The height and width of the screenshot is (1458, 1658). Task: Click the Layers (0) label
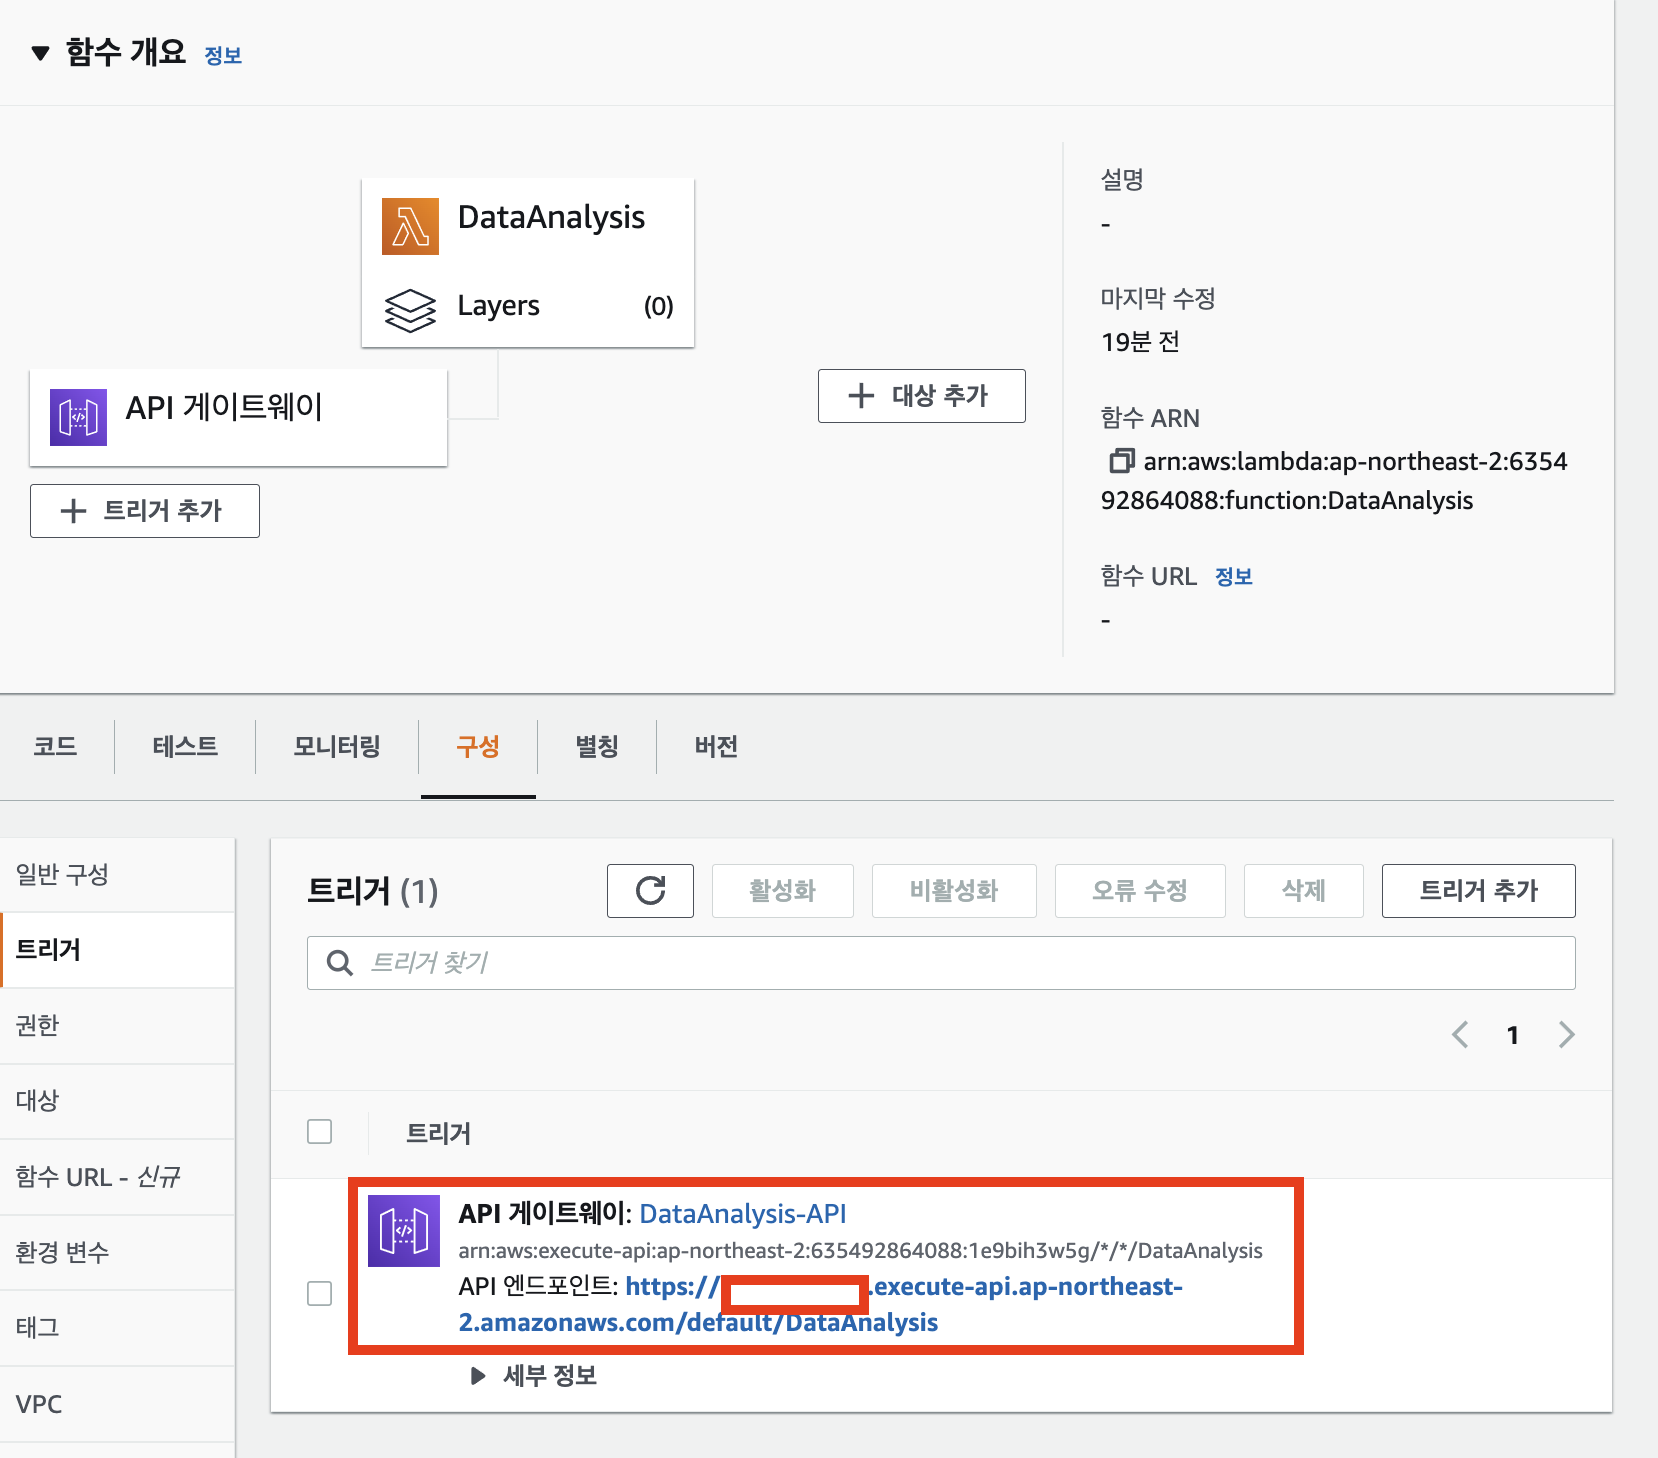click(565, 306)
